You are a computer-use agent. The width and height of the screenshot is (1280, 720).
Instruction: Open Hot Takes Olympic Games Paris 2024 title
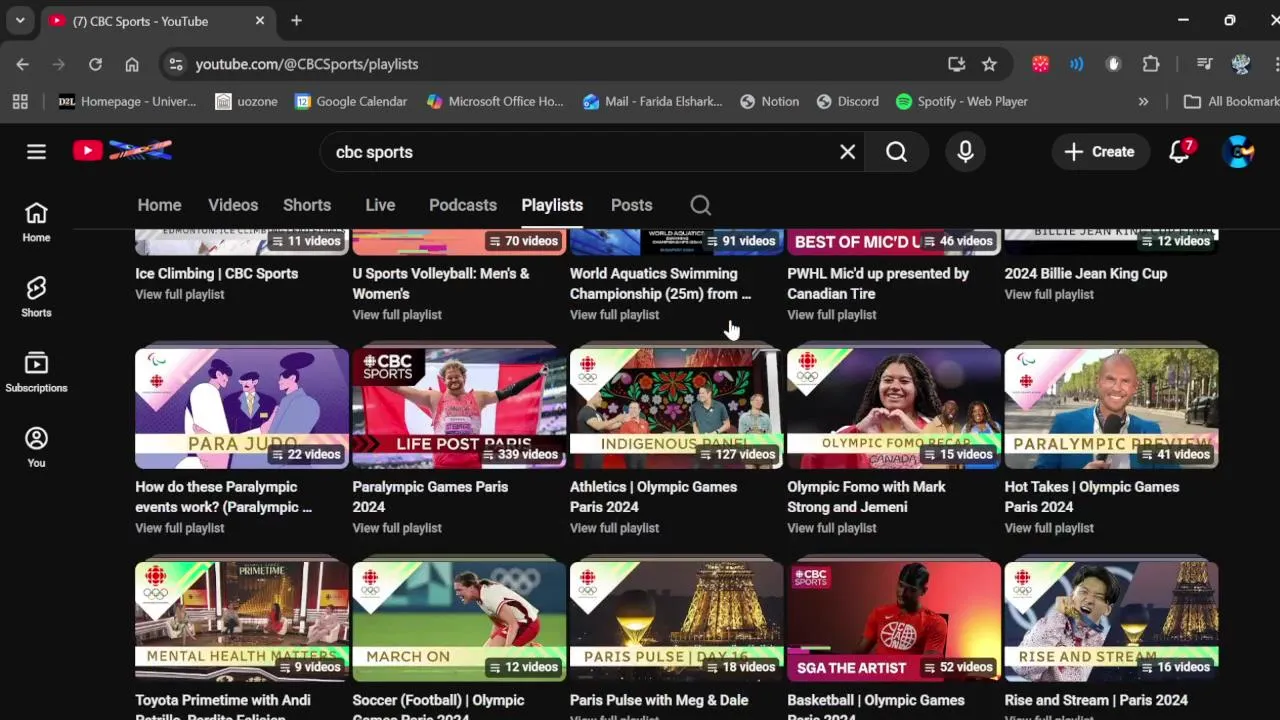tap(1092, 497)
